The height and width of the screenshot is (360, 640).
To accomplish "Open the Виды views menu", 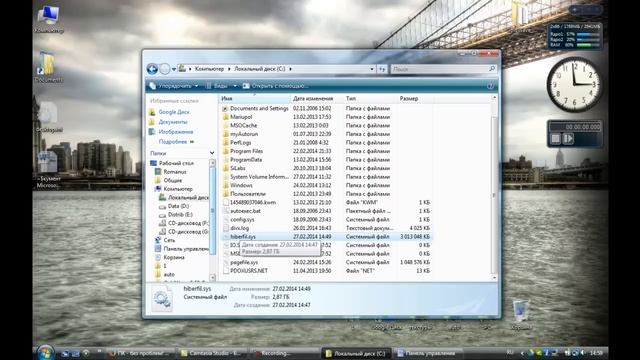I will pyautogui.click(x=217, y=86).
